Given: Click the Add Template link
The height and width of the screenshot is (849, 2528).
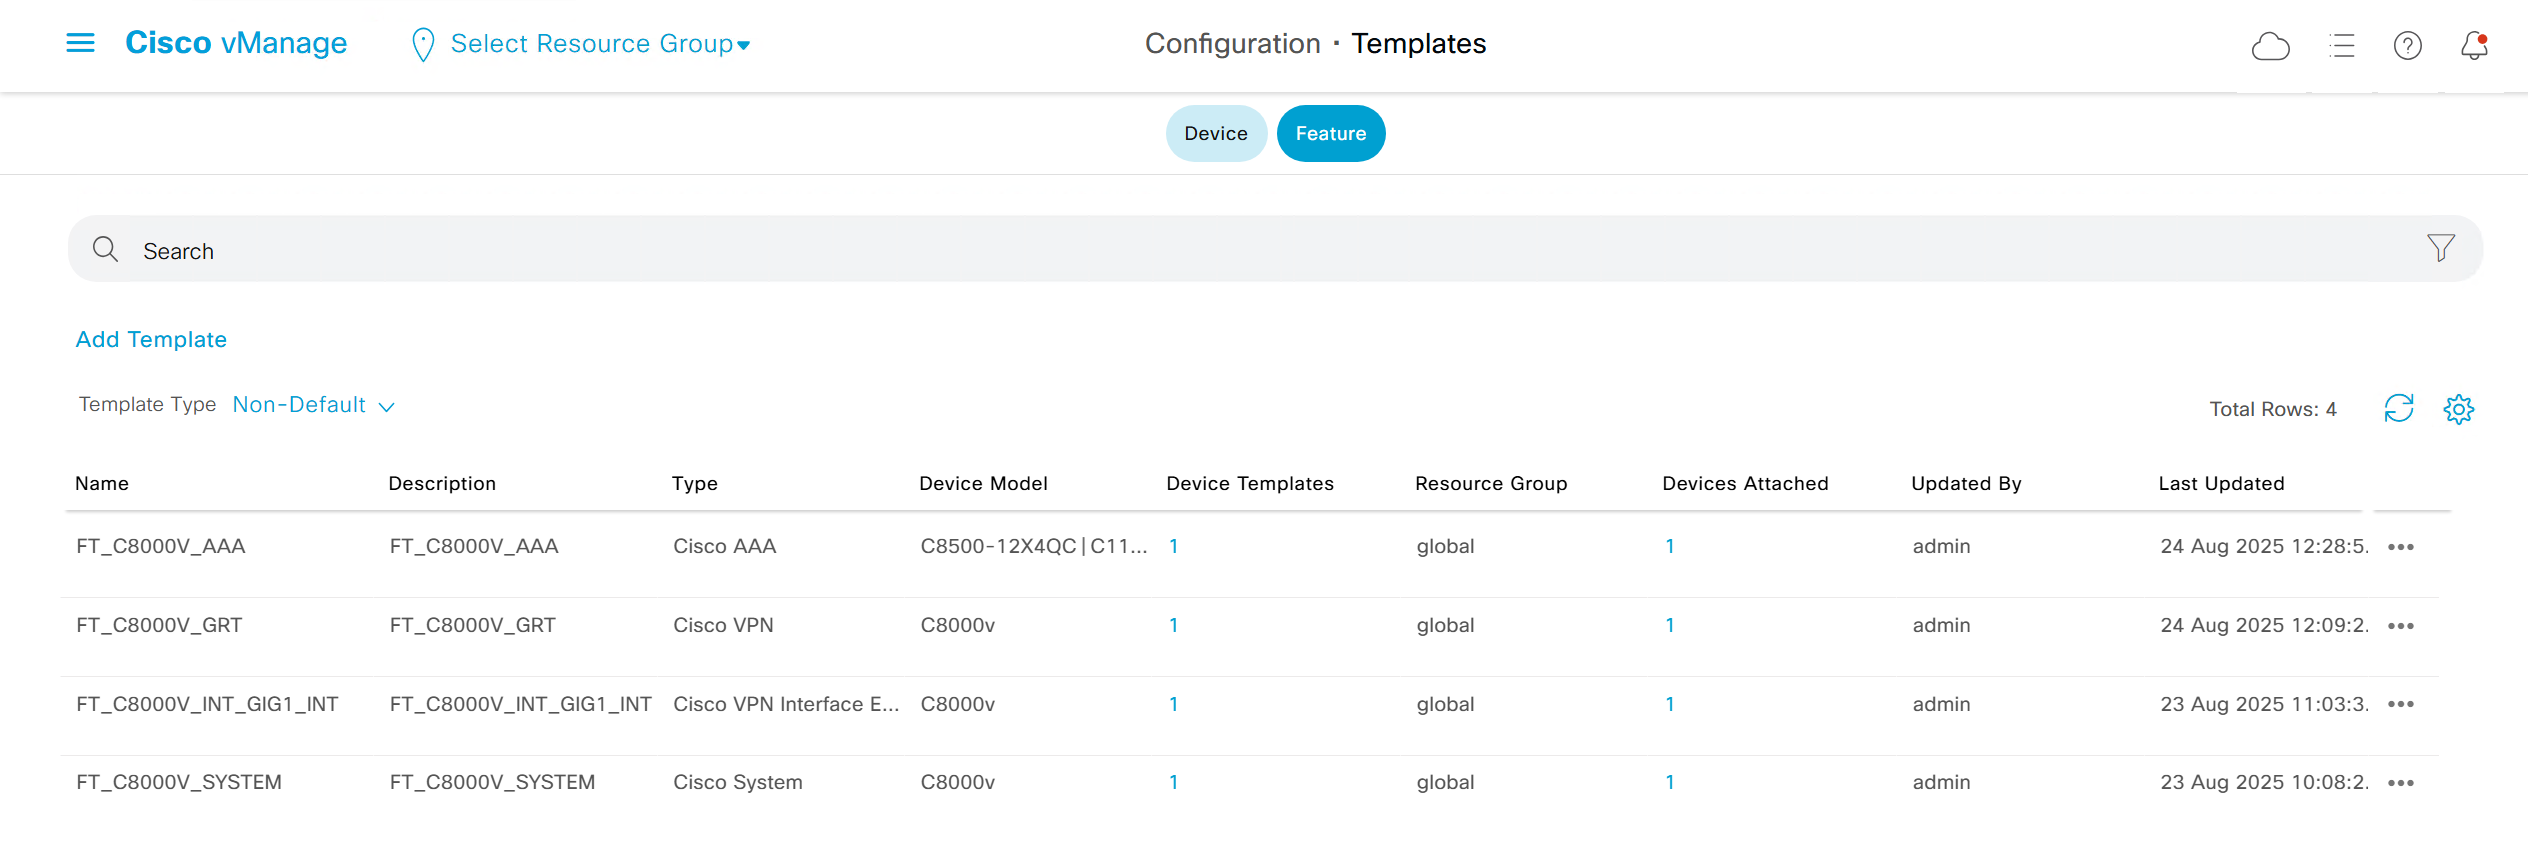Looking at the screenshot, I should pos(151,340).
